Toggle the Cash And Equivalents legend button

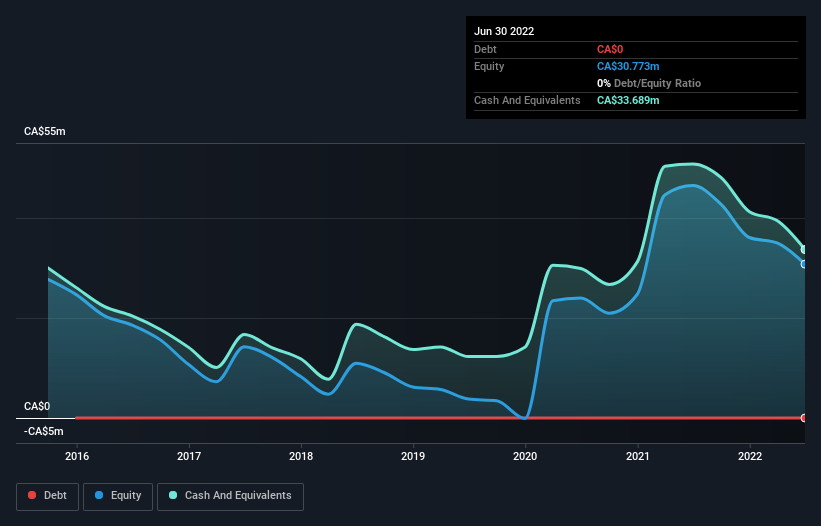pos(230,496)
